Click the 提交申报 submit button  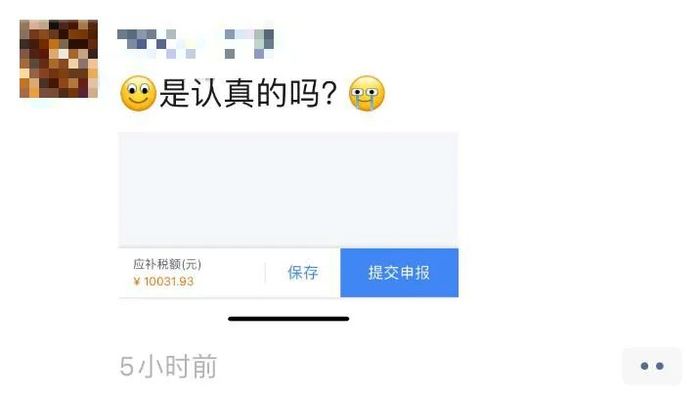[399, 273]
